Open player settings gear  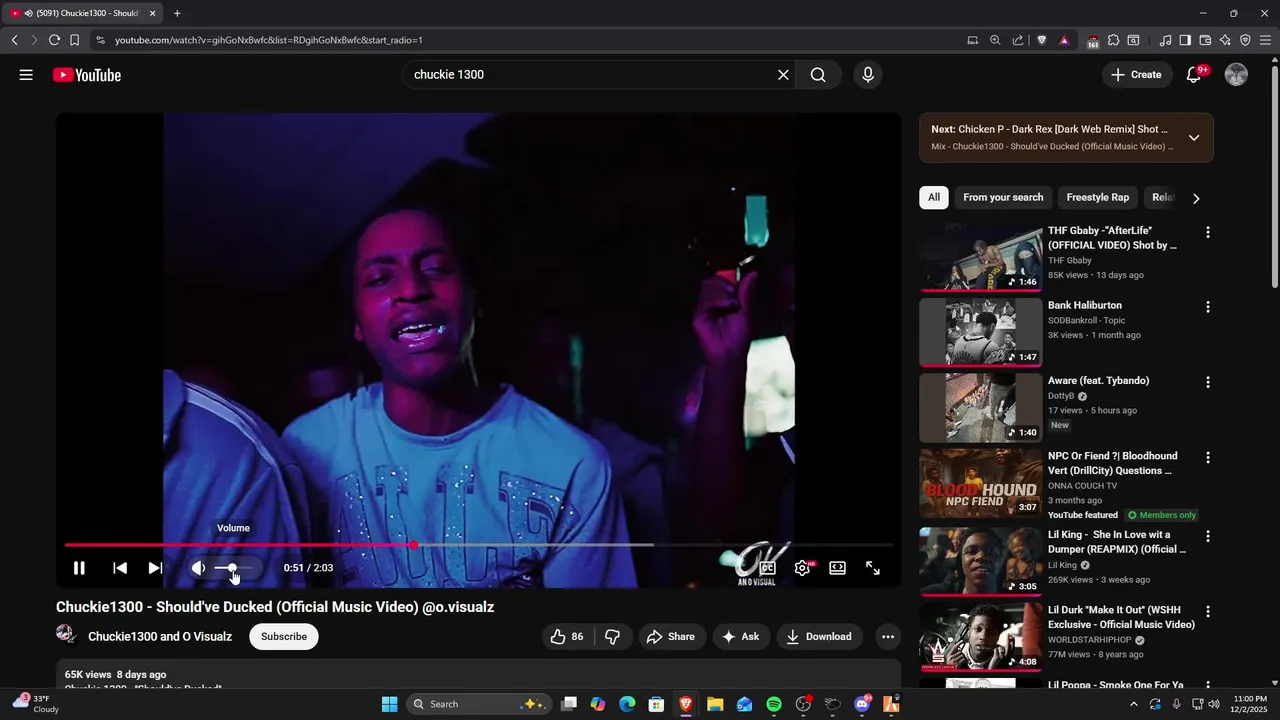click(802, 568)
